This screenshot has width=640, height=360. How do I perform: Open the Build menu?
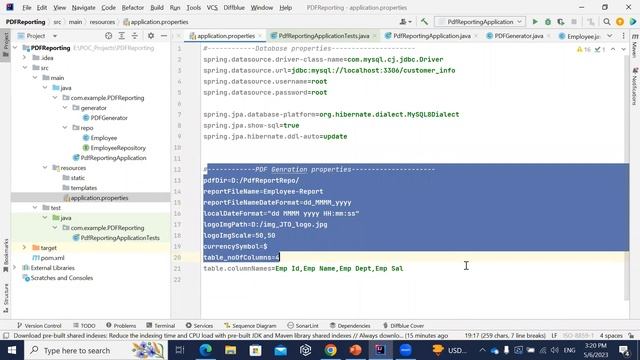point(157,7)
